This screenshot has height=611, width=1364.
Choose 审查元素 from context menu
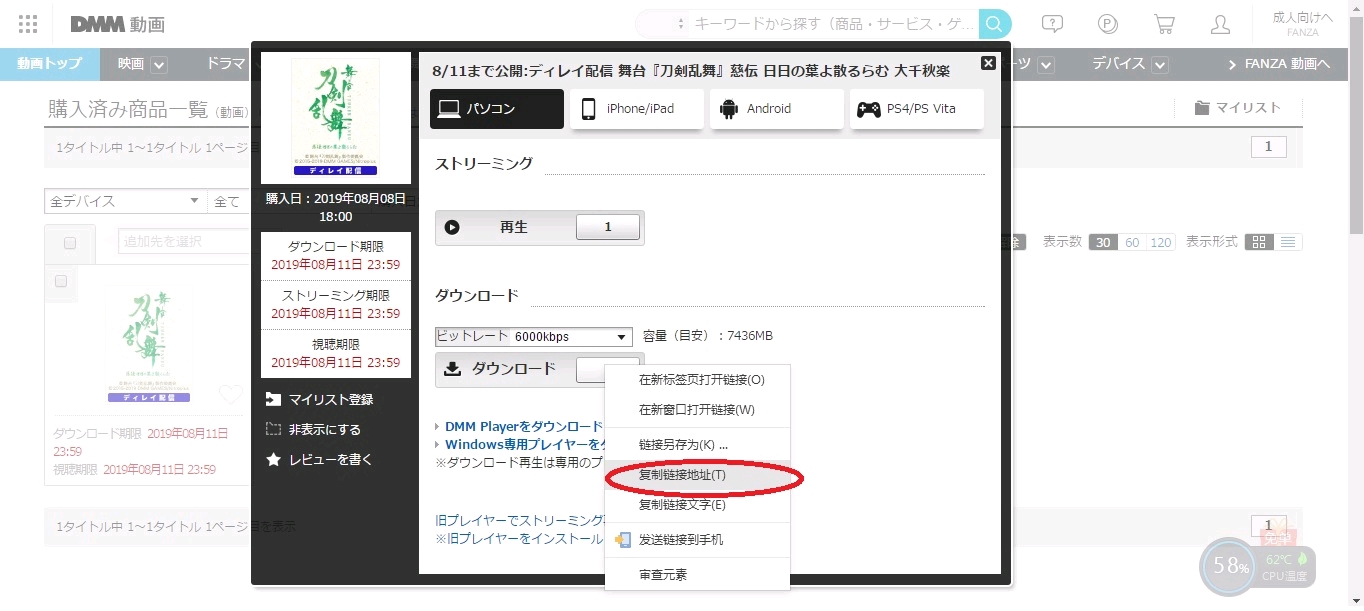point(698,575)
